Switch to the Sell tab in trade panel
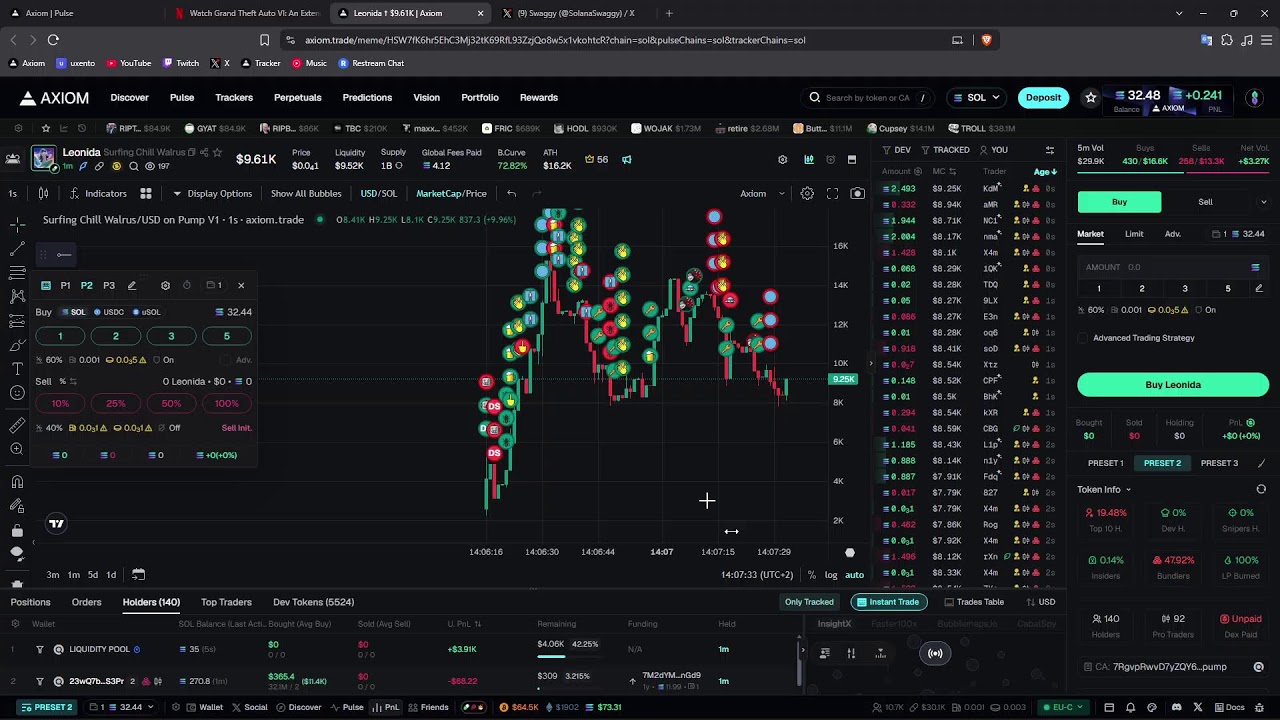1280x720 pixels. [x=1205, y=202]
